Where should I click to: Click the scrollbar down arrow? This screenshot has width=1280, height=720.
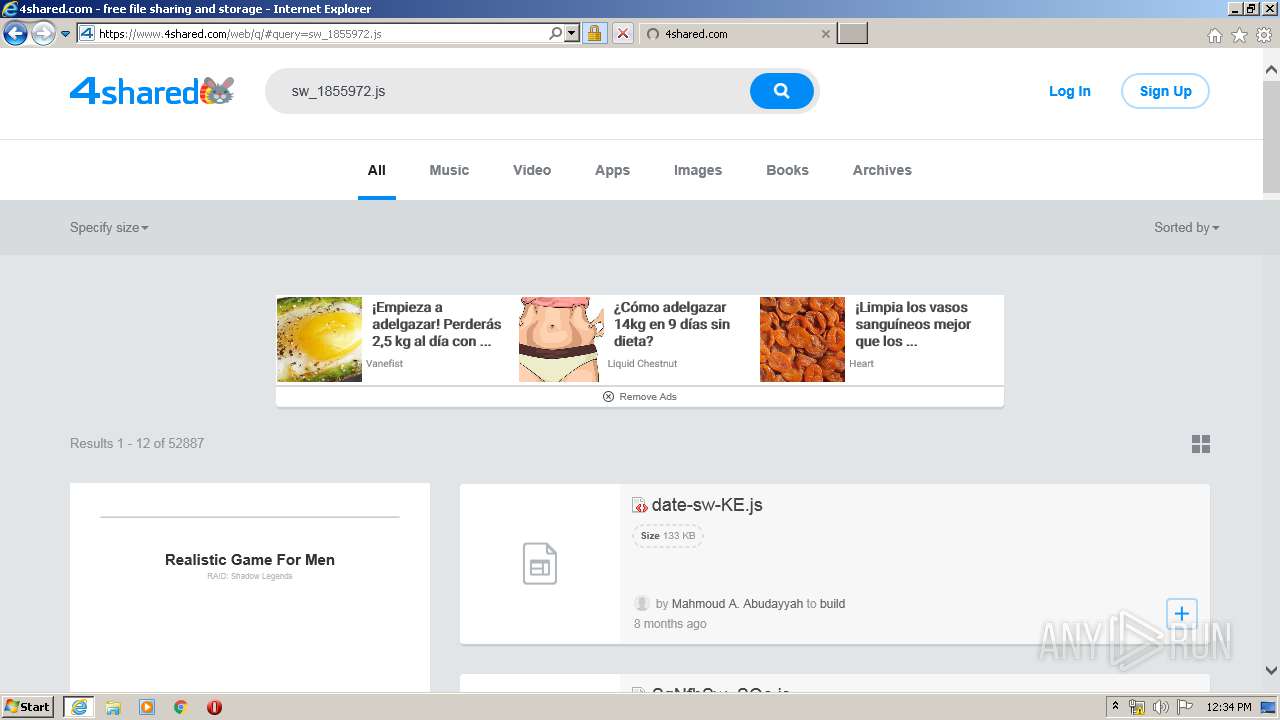coord(1271,671)
